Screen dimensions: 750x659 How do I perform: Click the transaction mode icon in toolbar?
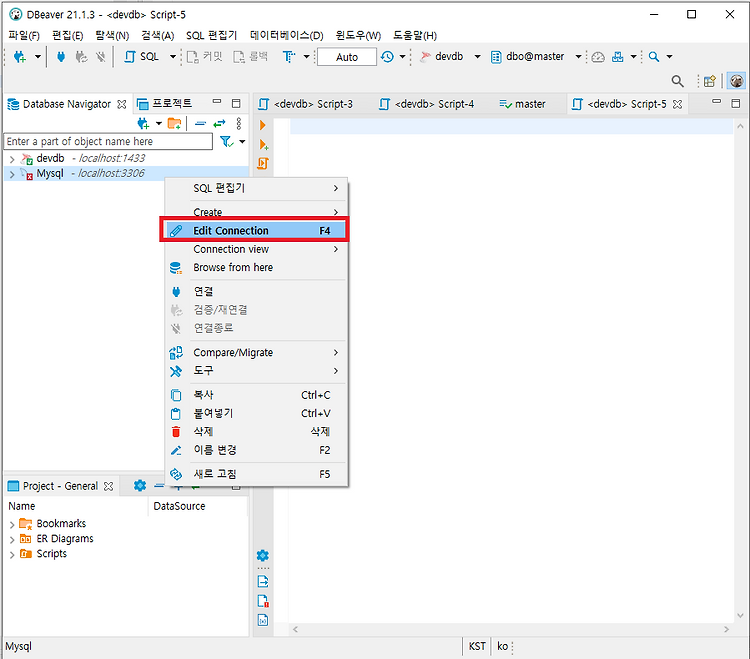[x=288, y=57]
